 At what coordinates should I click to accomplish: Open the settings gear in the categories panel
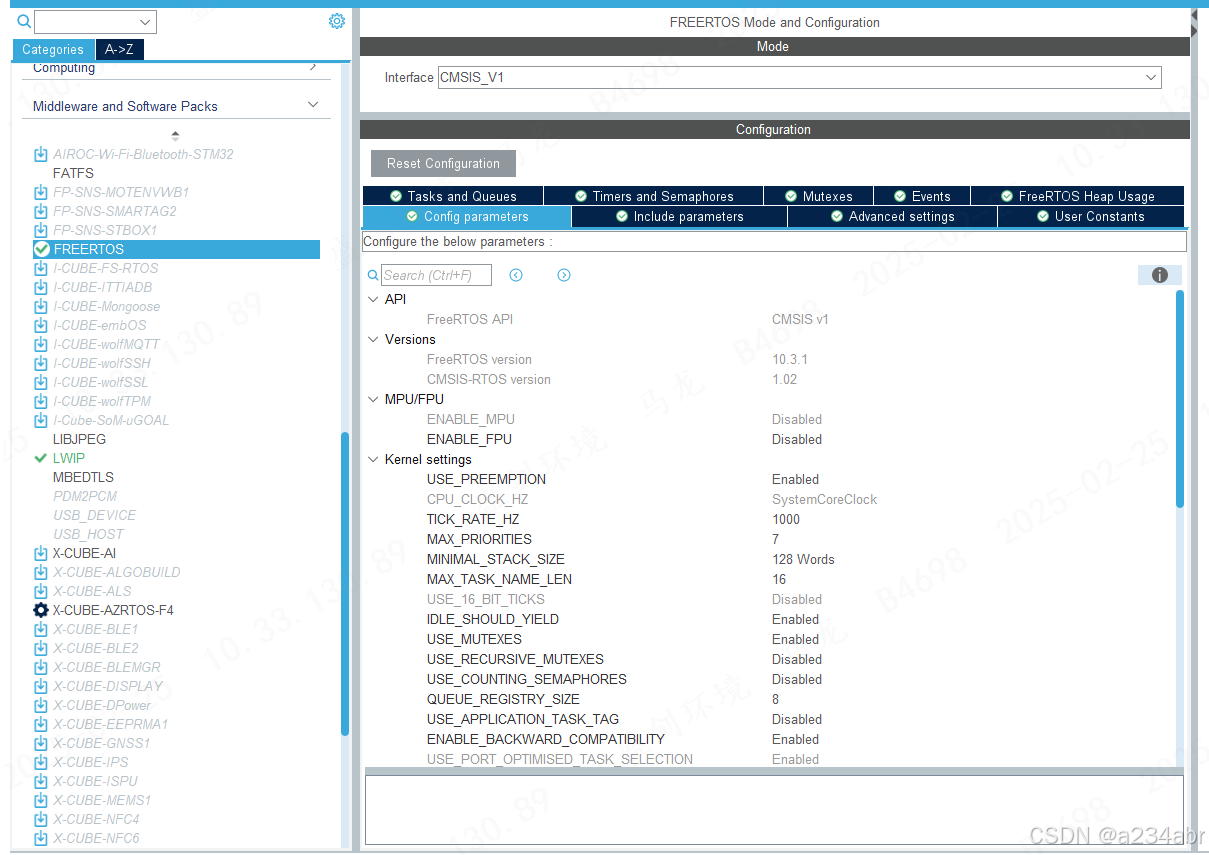click(x=337, y=21)
